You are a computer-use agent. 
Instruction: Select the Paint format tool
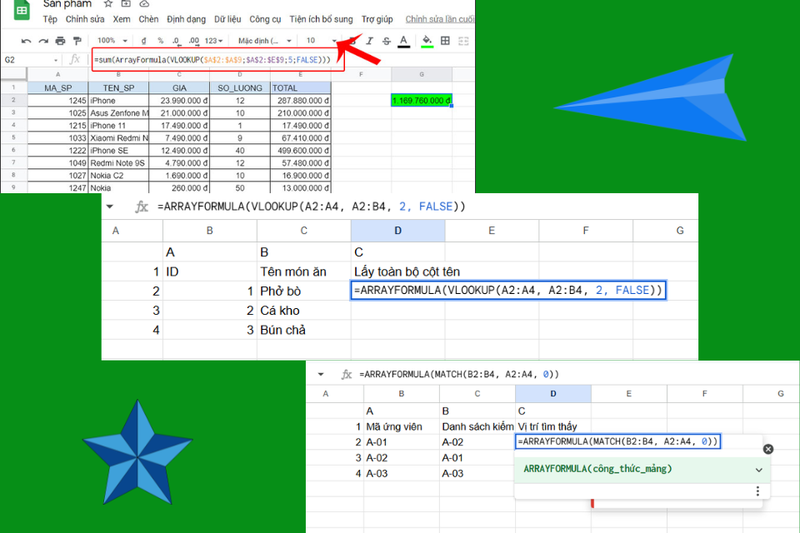(77, 41)
